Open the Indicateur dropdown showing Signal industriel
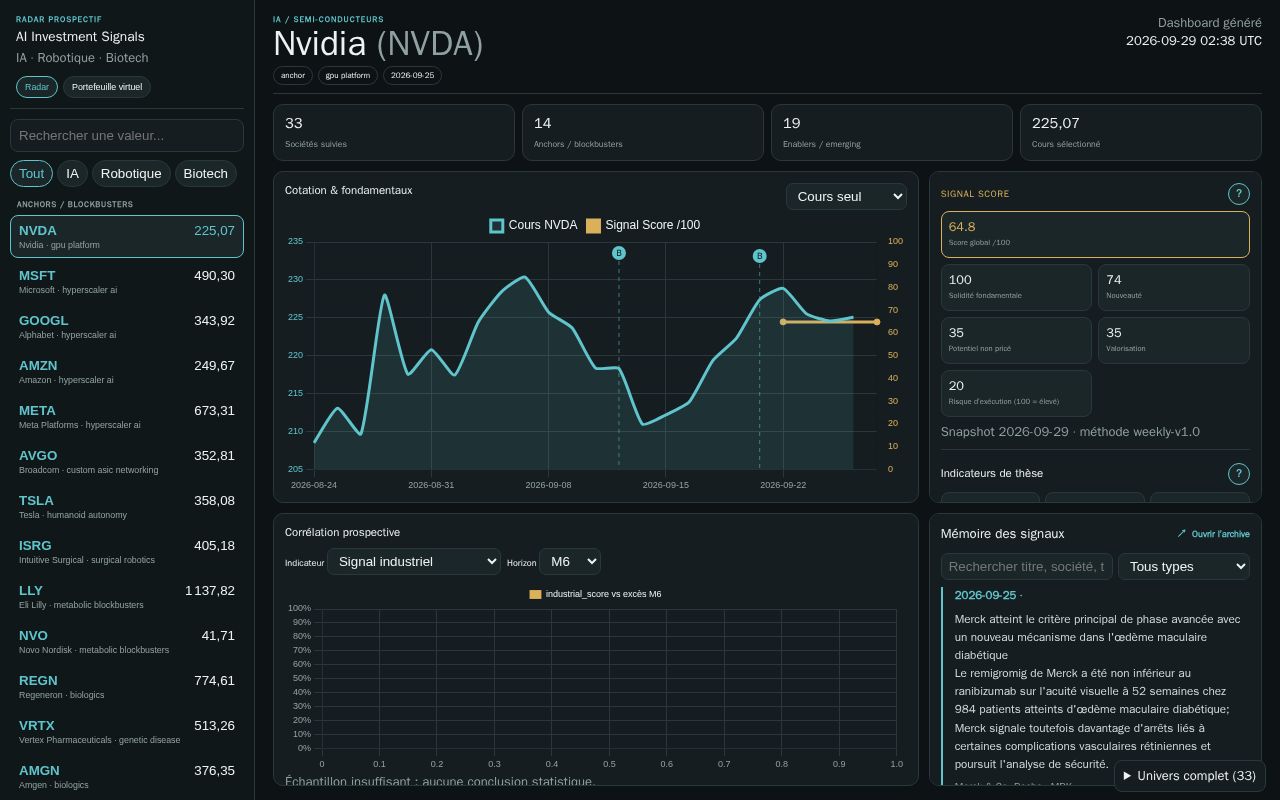Screen dimensions: 1280x800 [414, 562]
